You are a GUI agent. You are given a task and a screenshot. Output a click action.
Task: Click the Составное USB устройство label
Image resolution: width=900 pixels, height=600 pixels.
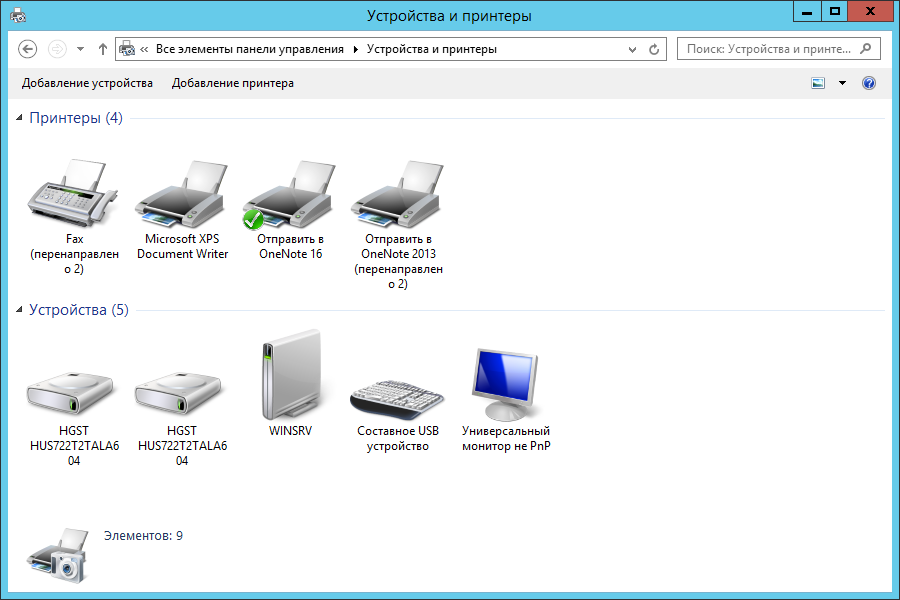pos(398,438)
